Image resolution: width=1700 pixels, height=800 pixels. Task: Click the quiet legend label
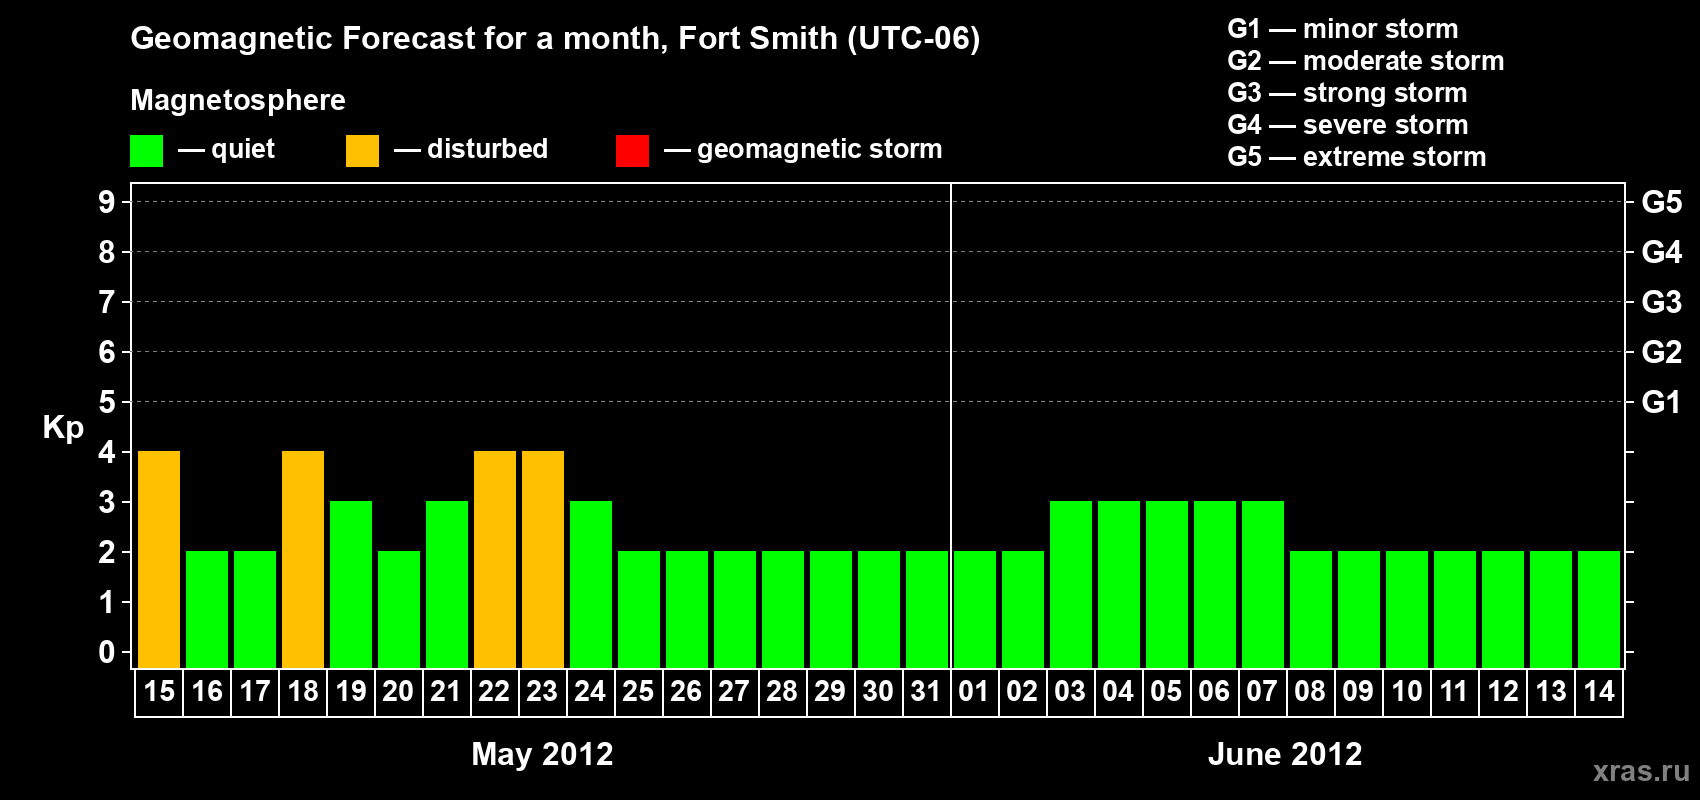pos(243,149)
